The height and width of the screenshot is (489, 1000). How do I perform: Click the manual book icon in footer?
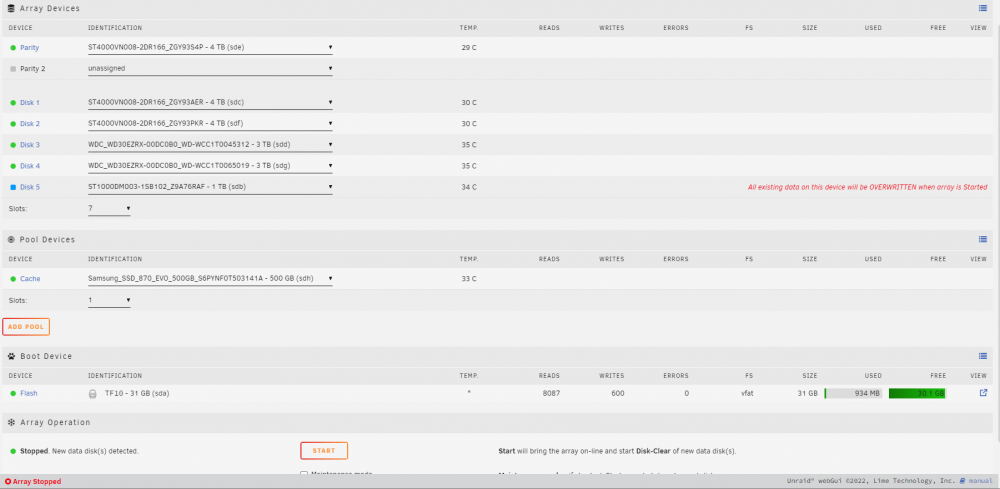point(962,481)
